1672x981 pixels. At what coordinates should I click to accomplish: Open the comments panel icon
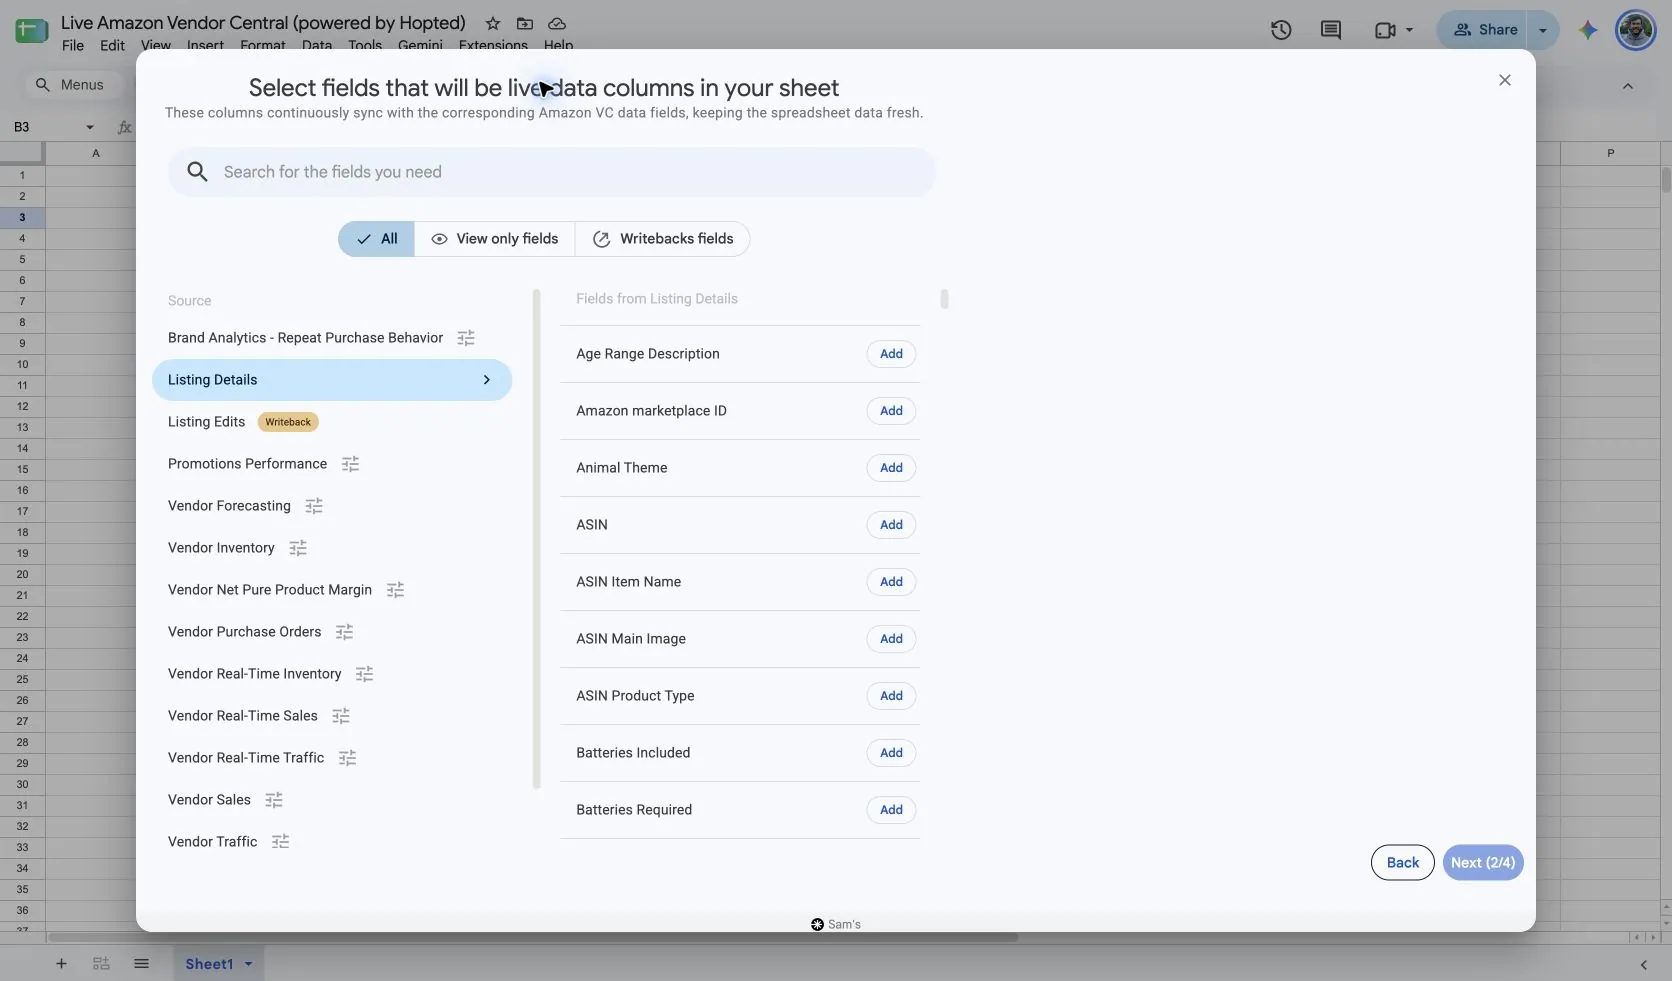1331,30
